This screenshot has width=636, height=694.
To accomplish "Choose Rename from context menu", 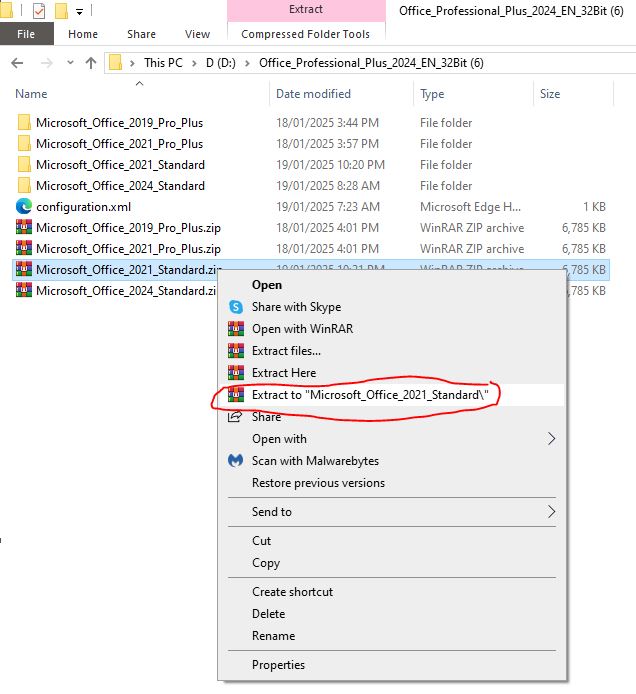I will coord(392,636).
